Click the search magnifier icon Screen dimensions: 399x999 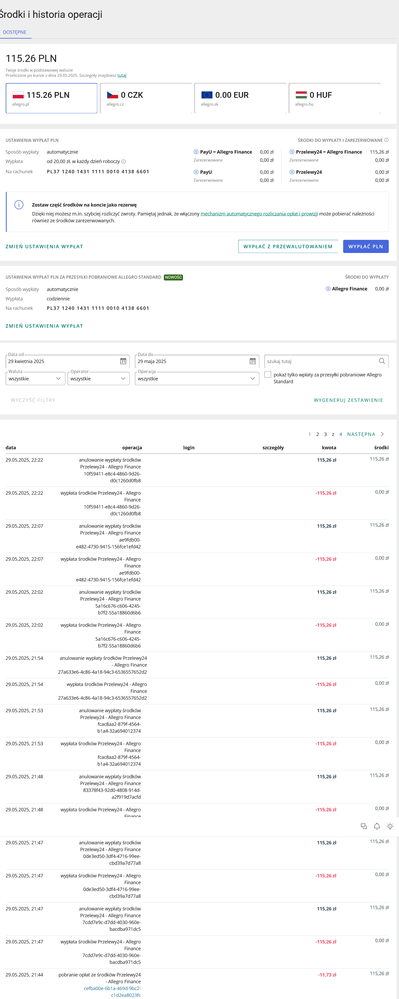pos(381,361)
